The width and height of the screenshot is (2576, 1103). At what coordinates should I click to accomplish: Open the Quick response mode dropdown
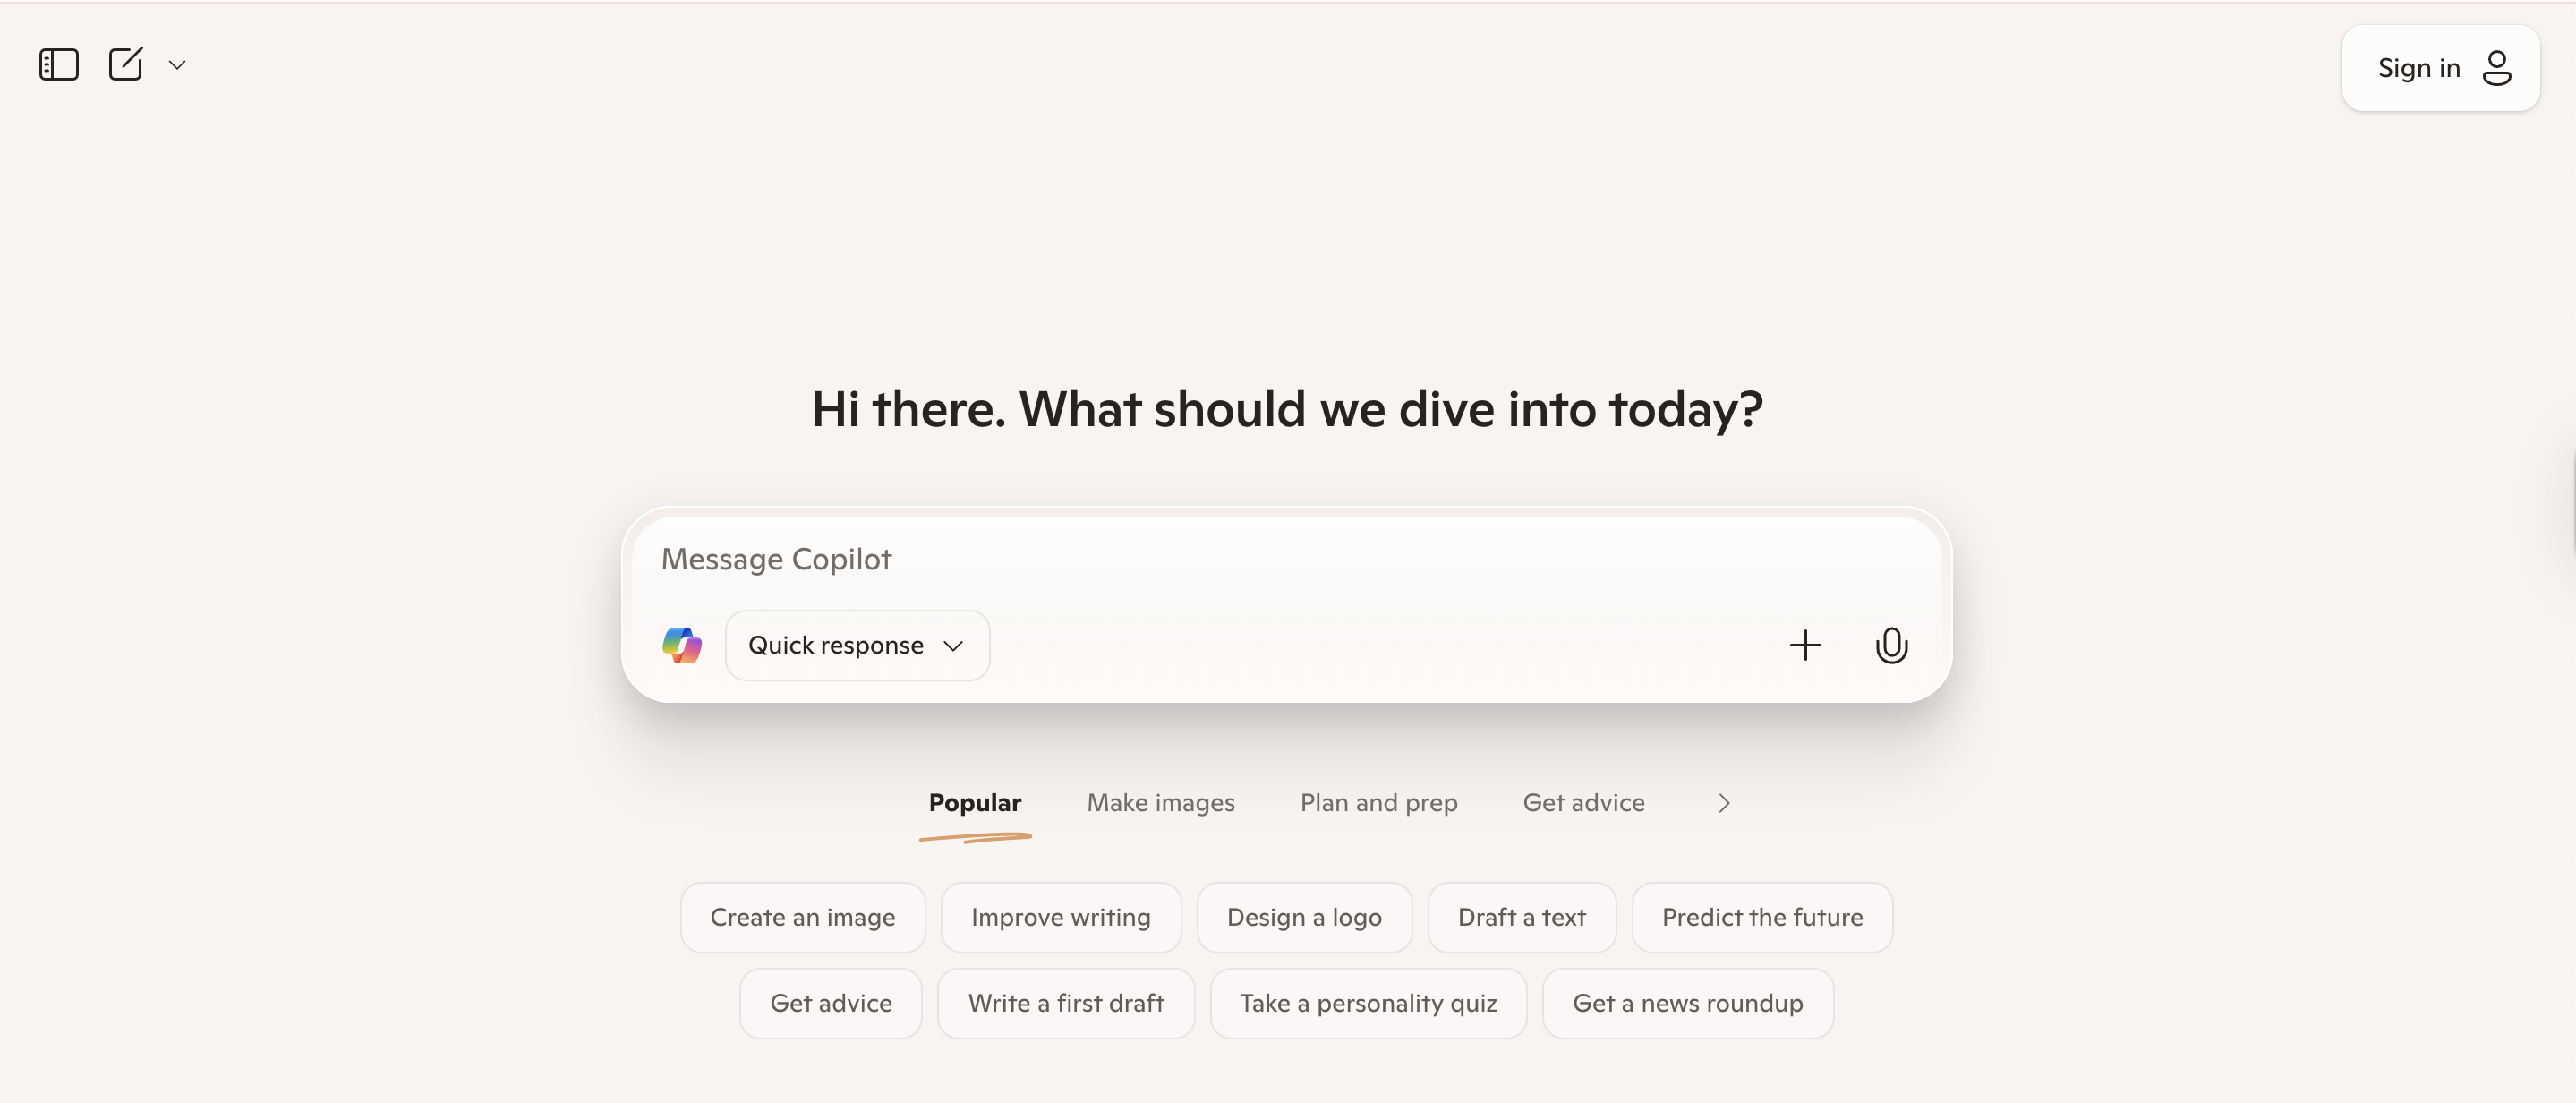point(857,645)
